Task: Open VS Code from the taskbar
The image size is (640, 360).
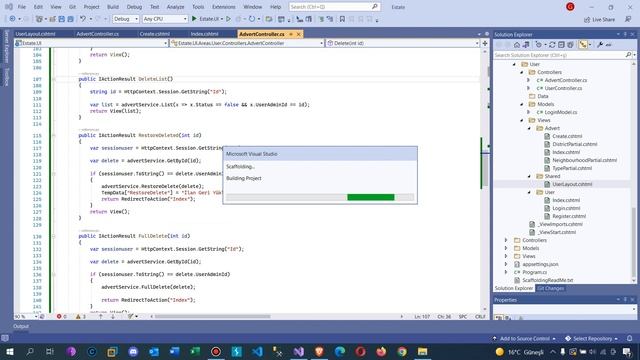Action: (x=257, y=351)
